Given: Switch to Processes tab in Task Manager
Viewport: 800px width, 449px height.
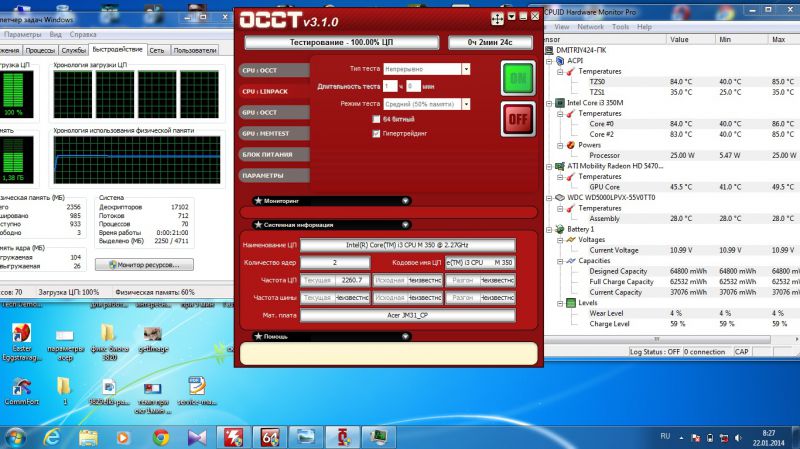Looking at the screenshot, I should click(40, 50).
